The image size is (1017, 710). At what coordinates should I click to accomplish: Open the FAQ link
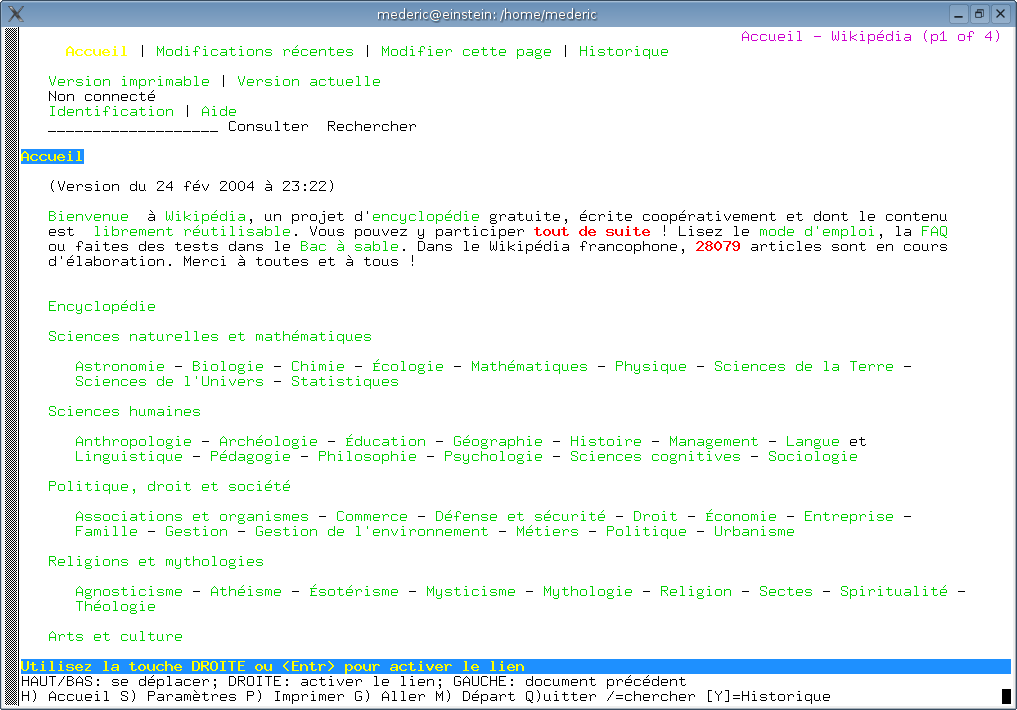pos(934,231)
